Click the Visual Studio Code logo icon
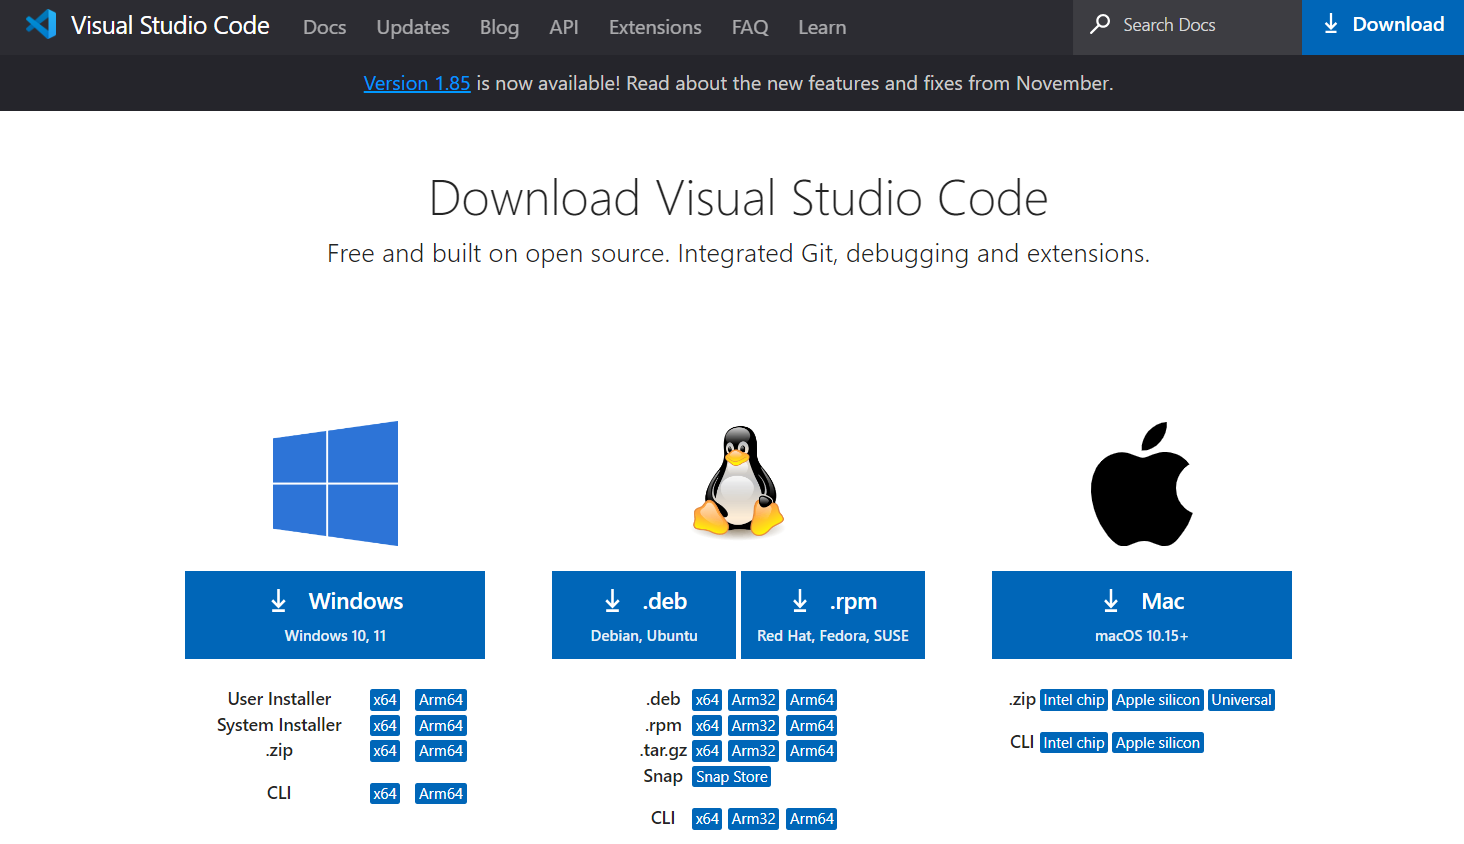Image resolution: width=1464 pixels, height=844 pixels. point(41,24)
